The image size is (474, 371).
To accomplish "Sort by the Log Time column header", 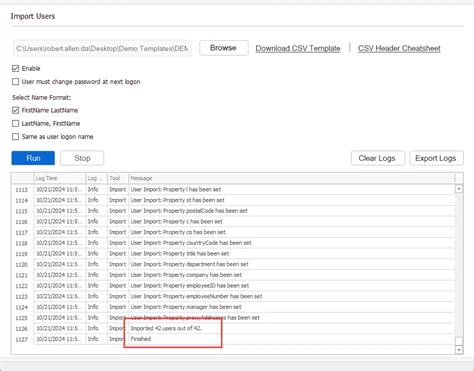I will (60, 178).
